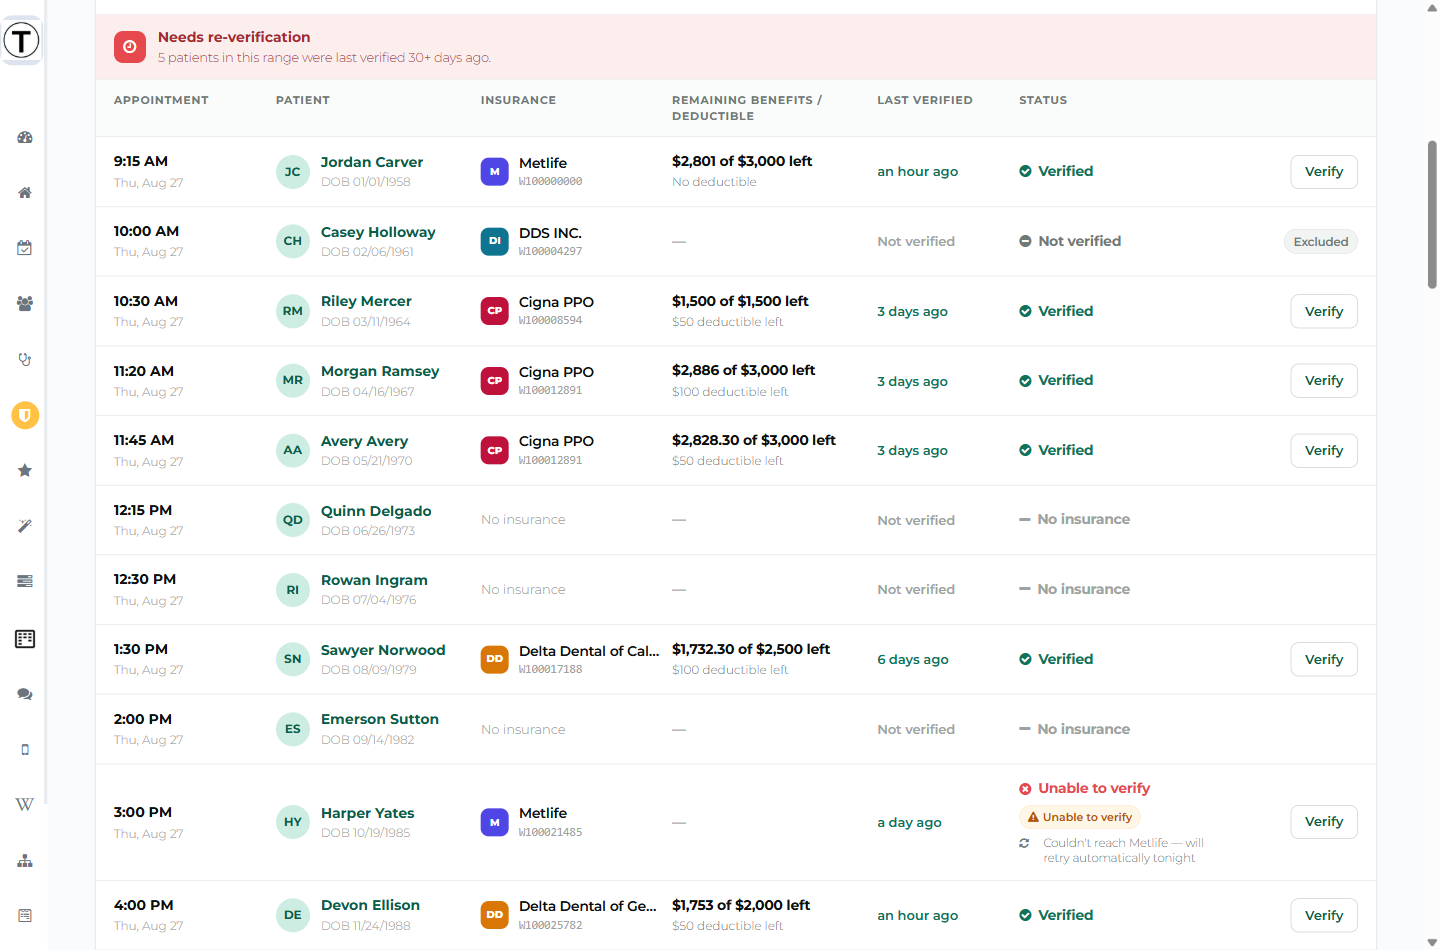The image size is (1440, 950).
Task: Click the 'Unable to verify' warning badge
Action: point(1080,817)
